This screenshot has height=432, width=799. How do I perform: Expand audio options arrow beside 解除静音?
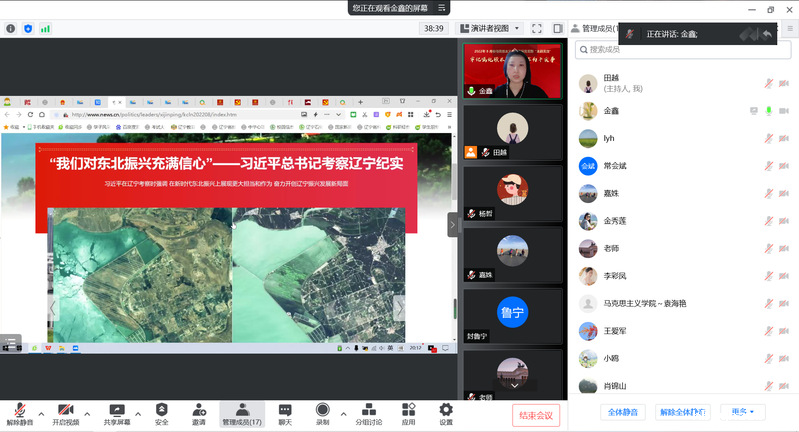coord(41,412)
